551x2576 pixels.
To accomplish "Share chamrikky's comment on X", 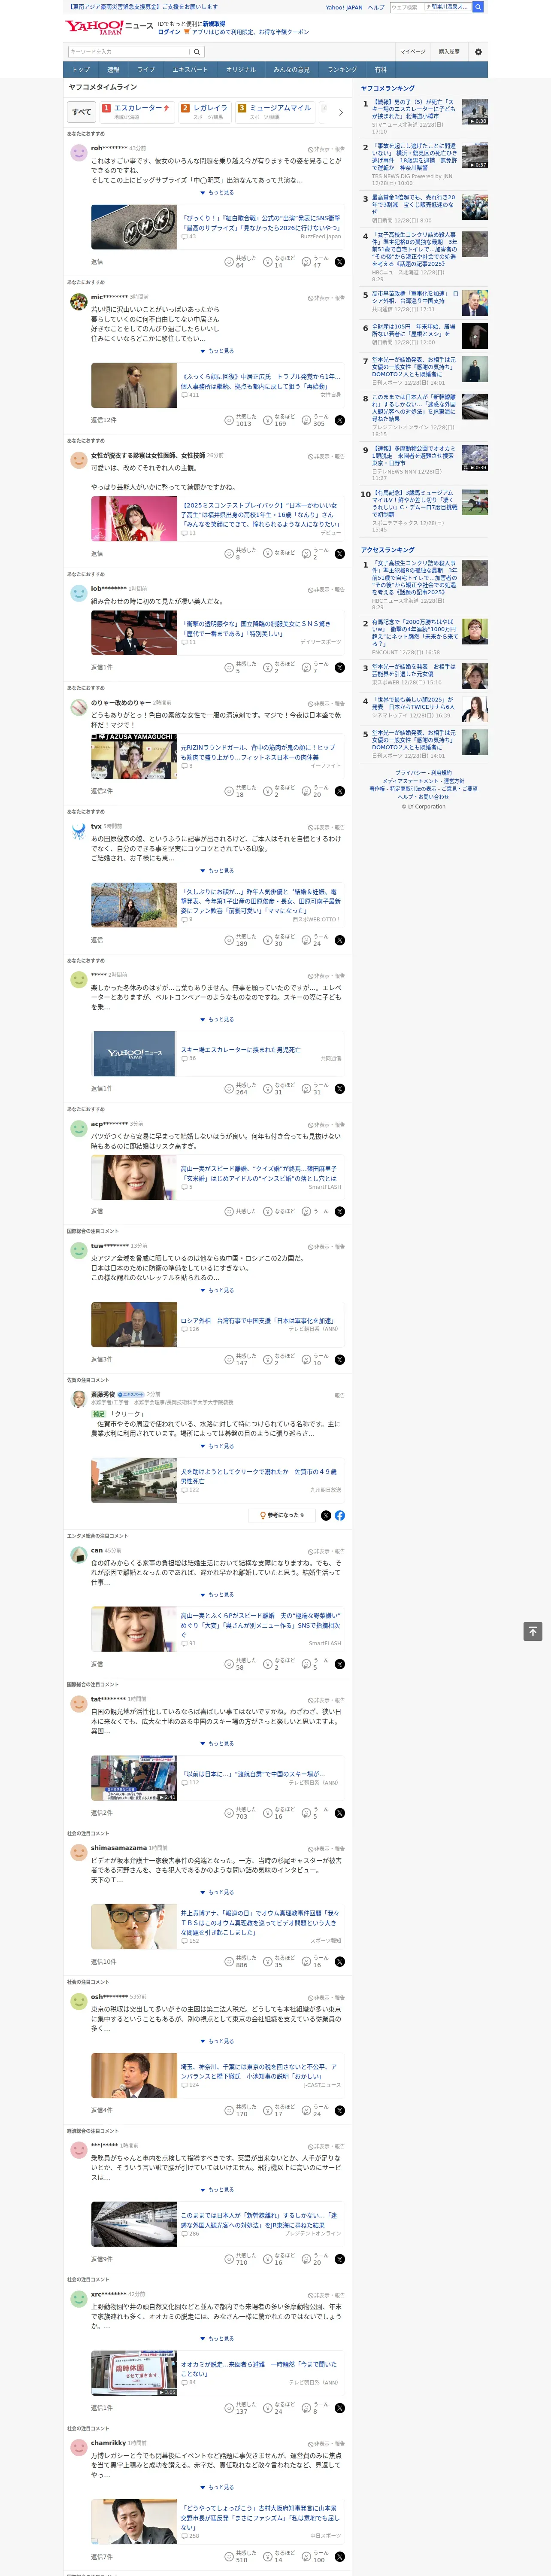I will 339,2556.
